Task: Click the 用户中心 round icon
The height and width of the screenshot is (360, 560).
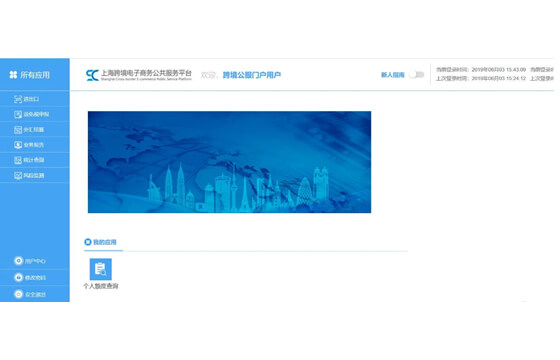Action: [18, 261]
